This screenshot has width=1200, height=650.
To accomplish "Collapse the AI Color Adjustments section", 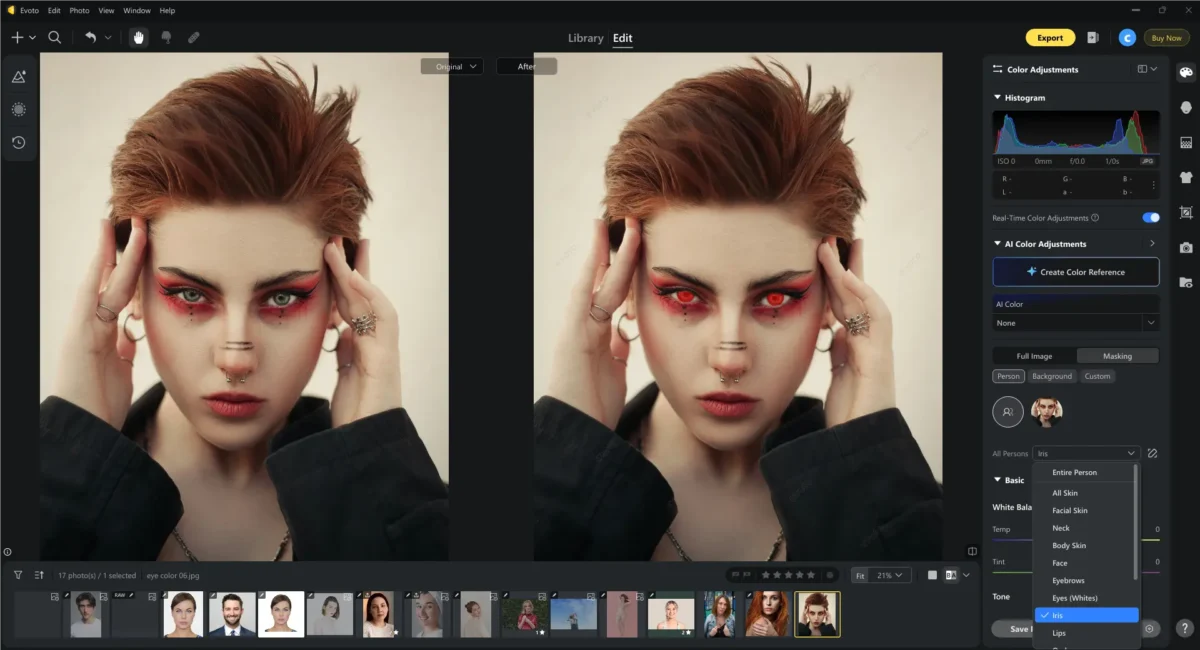I will [997, 244].
